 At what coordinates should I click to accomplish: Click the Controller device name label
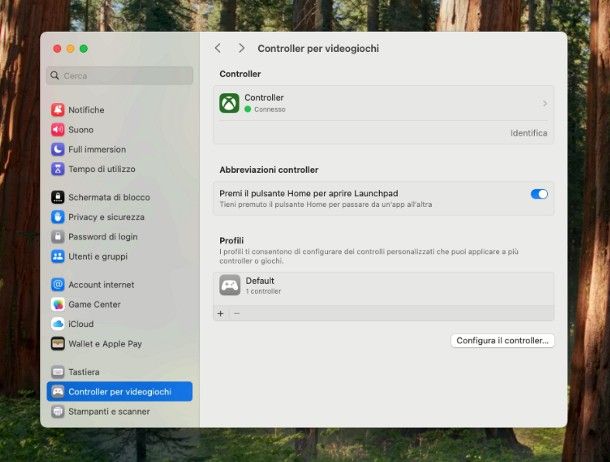pos(264,98)
